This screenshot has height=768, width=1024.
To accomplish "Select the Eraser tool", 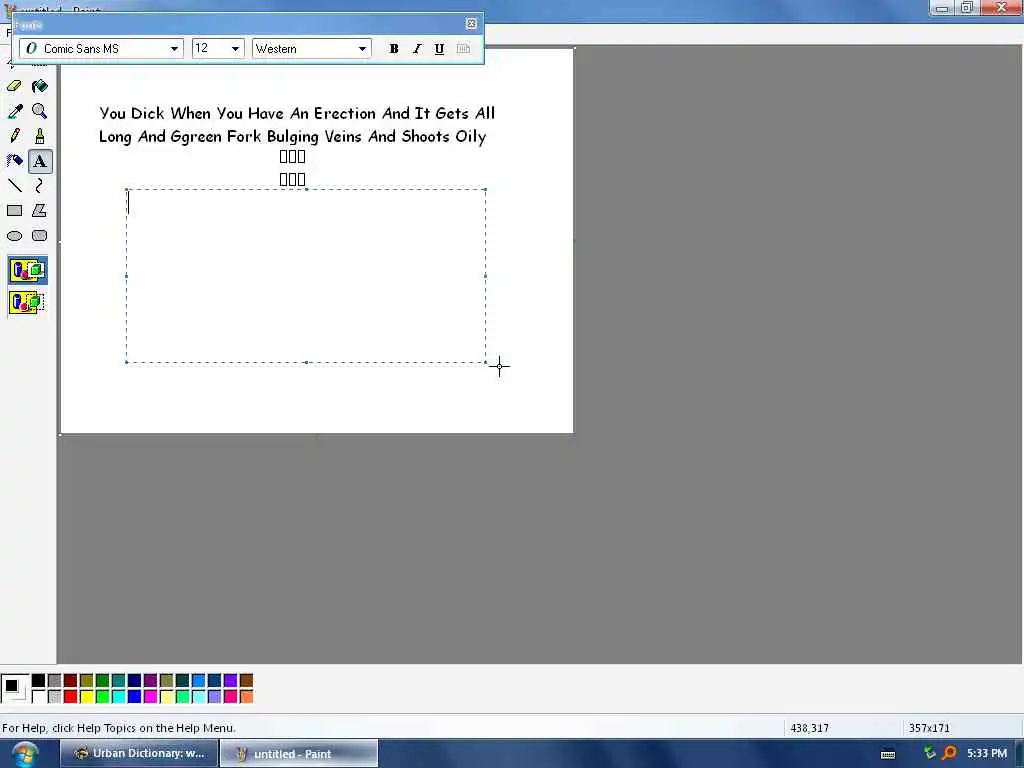I will coord(14,86).
